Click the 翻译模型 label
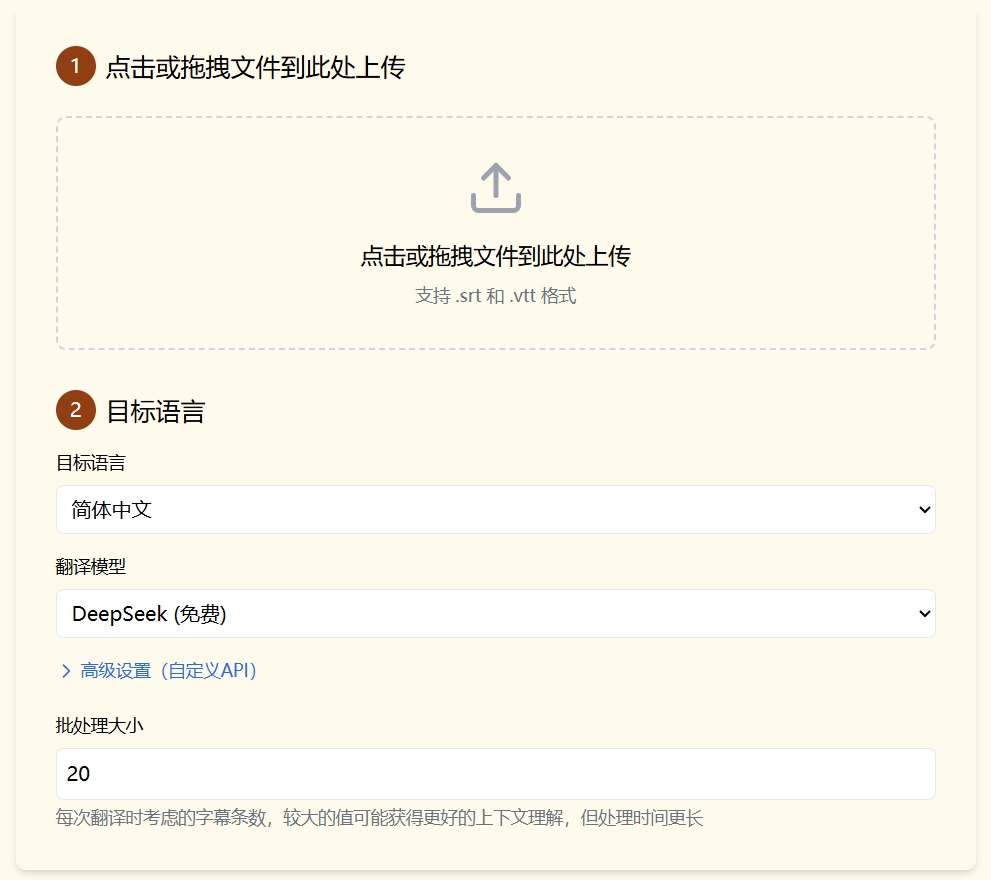 [x=91, y=566]
